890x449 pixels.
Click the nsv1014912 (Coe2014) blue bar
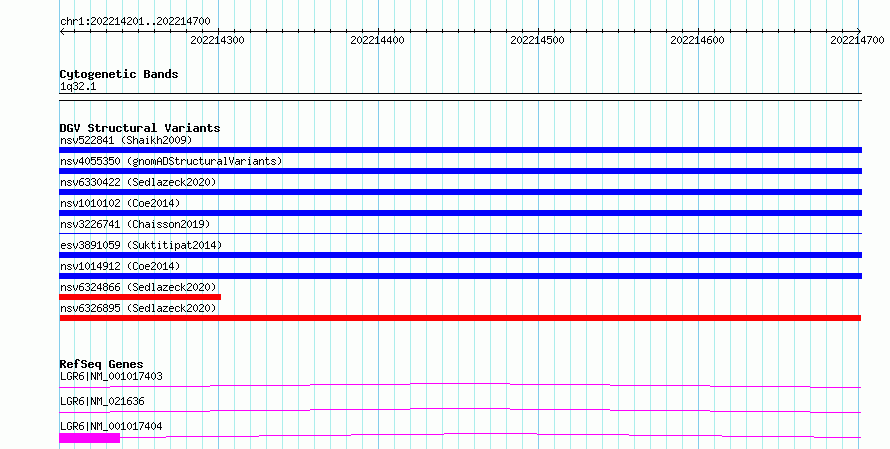[460, 276]
